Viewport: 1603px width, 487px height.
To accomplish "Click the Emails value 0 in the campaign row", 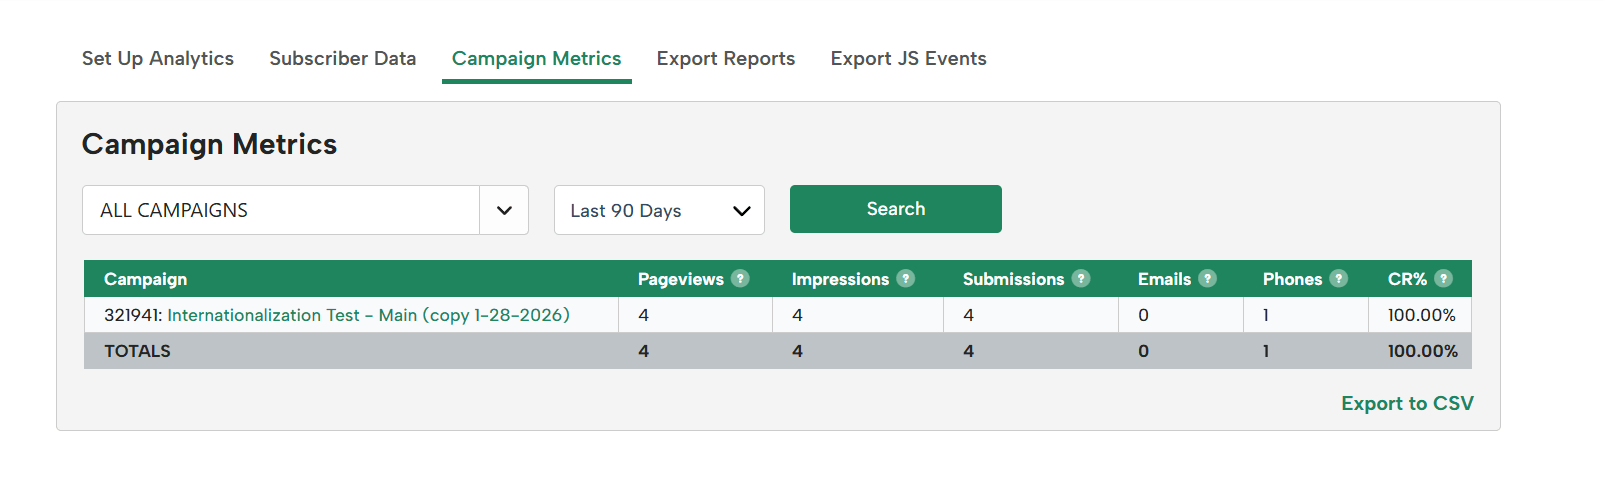I will [1143, 315].
